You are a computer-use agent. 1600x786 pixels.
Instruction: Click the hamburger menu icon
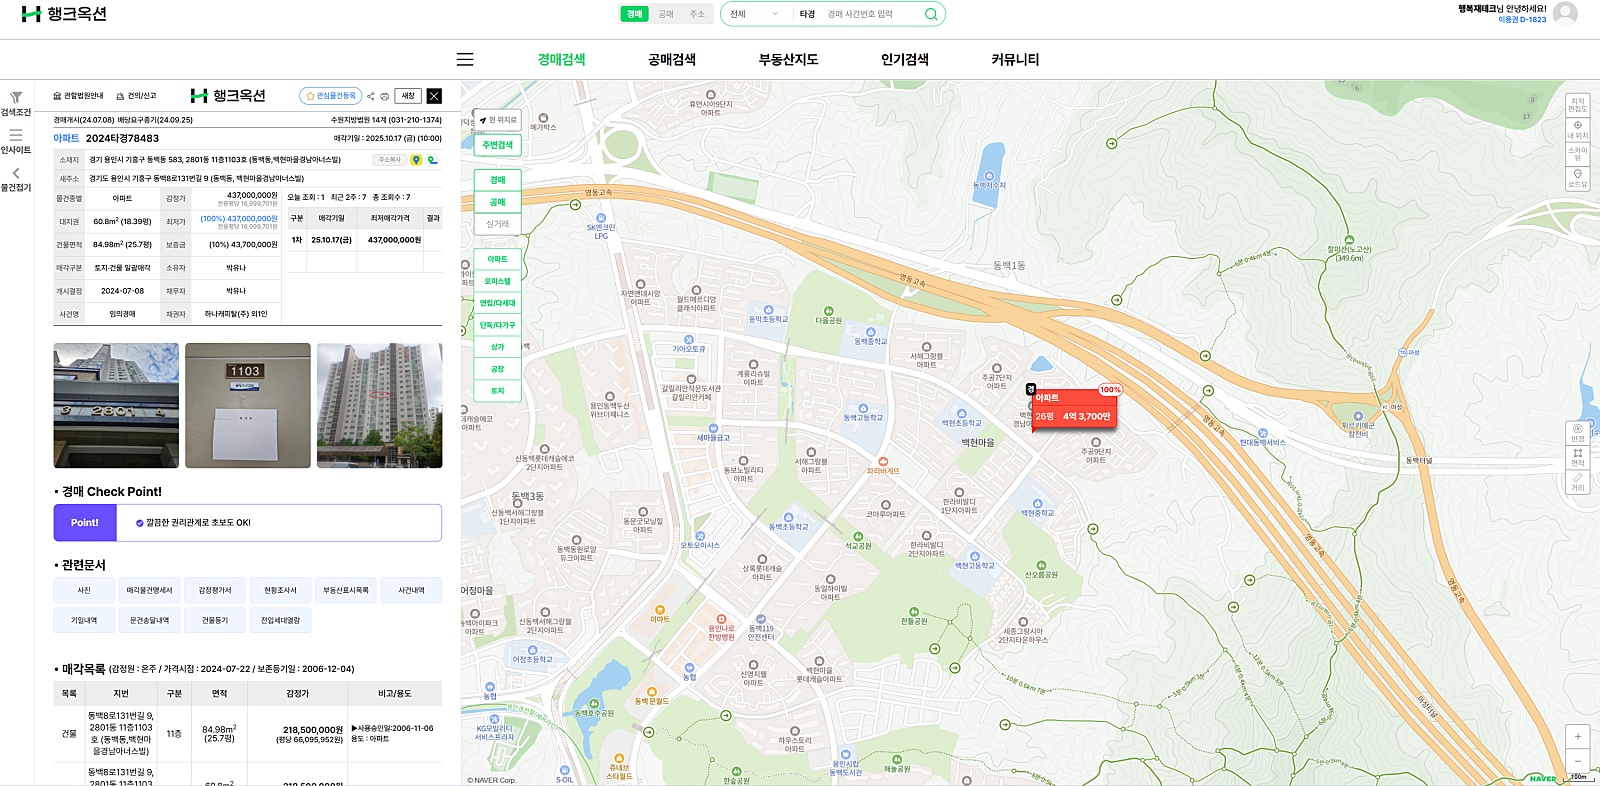pos(465,60)
